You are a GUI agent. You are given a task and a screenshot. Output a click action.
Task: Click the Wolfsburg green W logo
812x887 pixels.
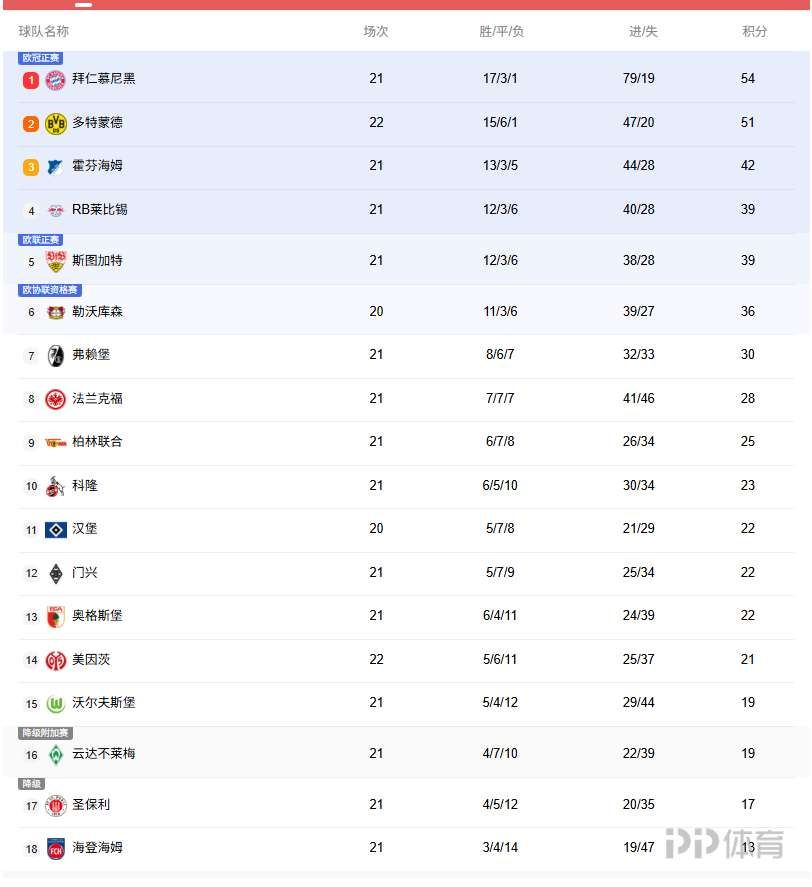[x=56, y=703]
